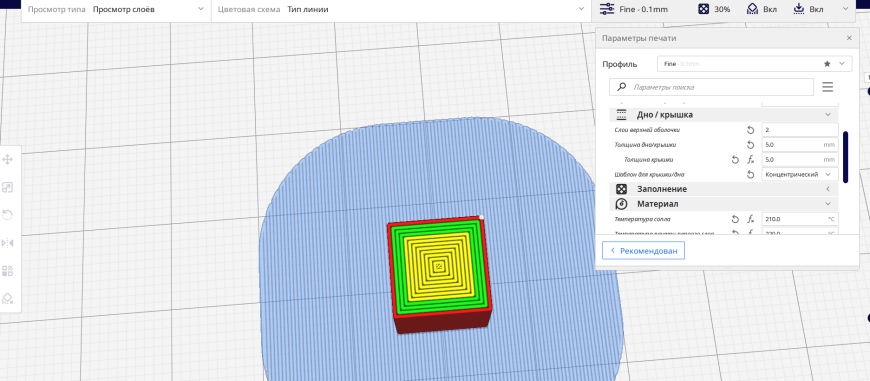
Task: Select the Scale tool in left toolbar
Action: coord(8,187)
